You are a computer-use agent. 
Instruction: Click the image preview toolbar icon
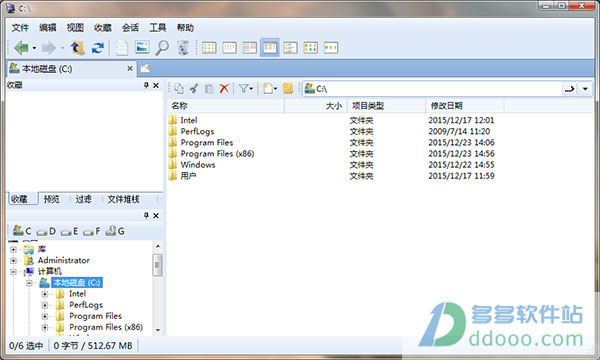(x=142, y=47)
